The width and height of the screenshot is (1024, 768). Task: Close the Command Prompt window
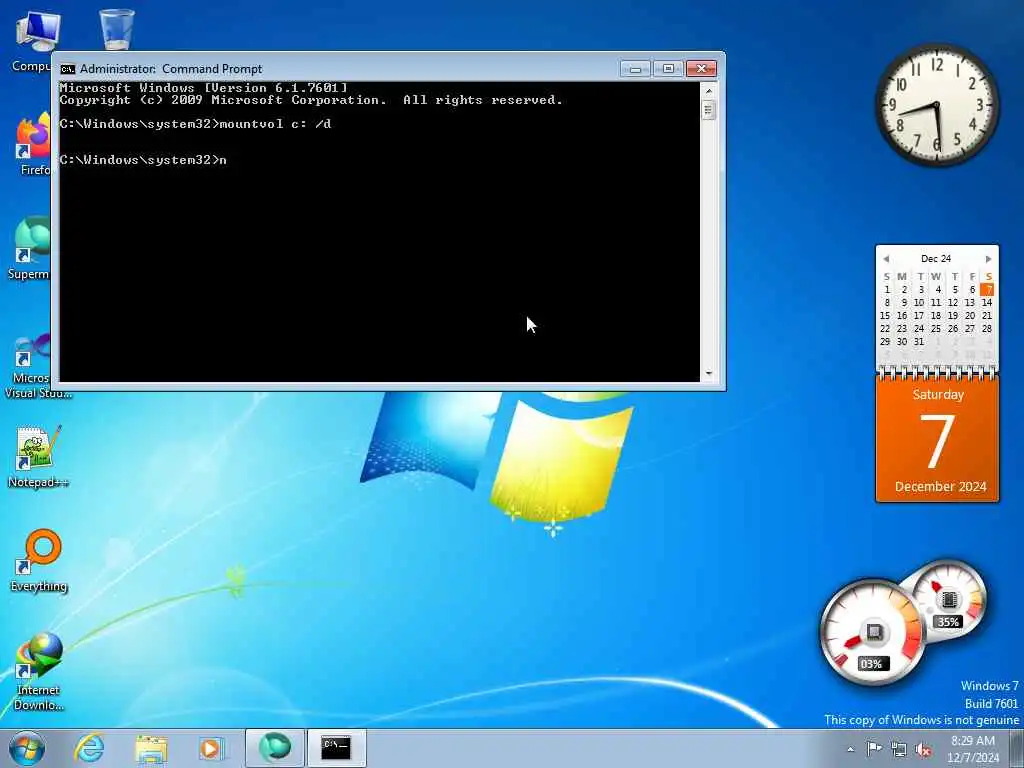pyautogui.click(x=701, y=69)
